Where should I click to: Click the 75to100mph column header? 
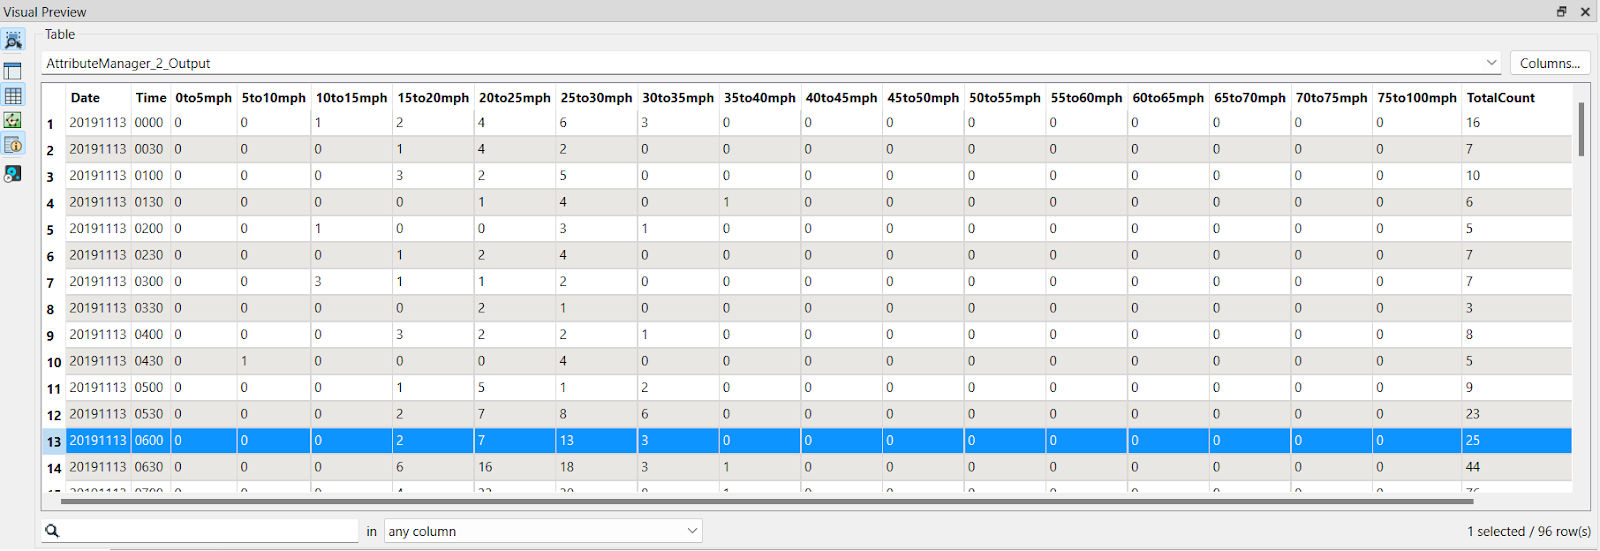point(1417,98)
